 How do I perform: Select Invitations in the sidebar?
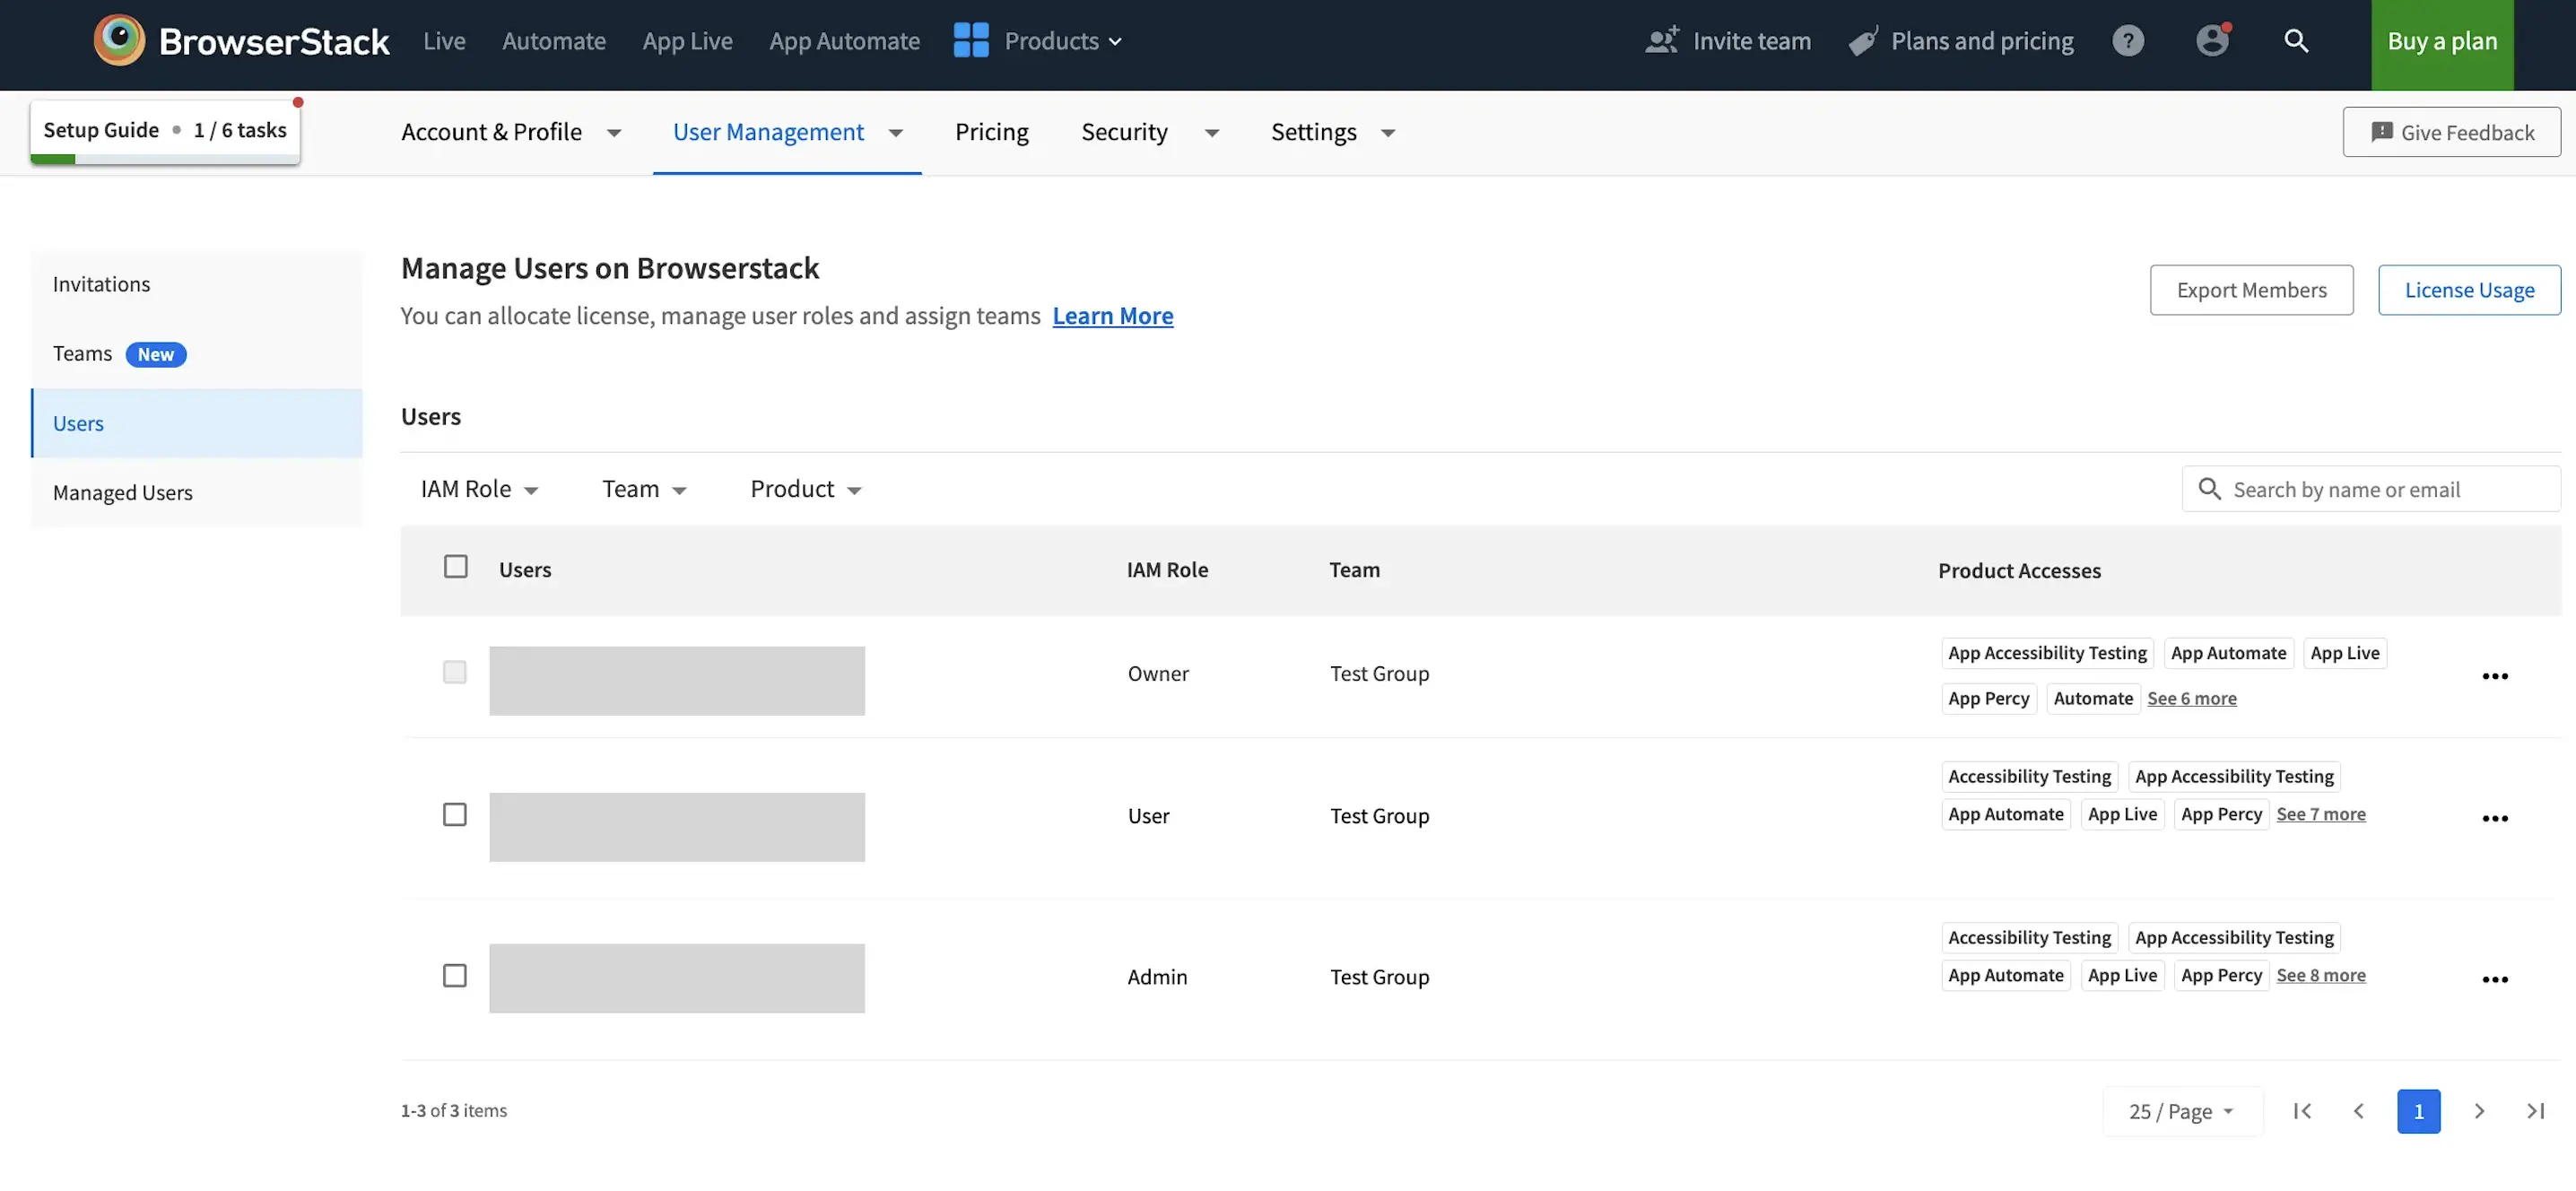(x=197, y=284)
